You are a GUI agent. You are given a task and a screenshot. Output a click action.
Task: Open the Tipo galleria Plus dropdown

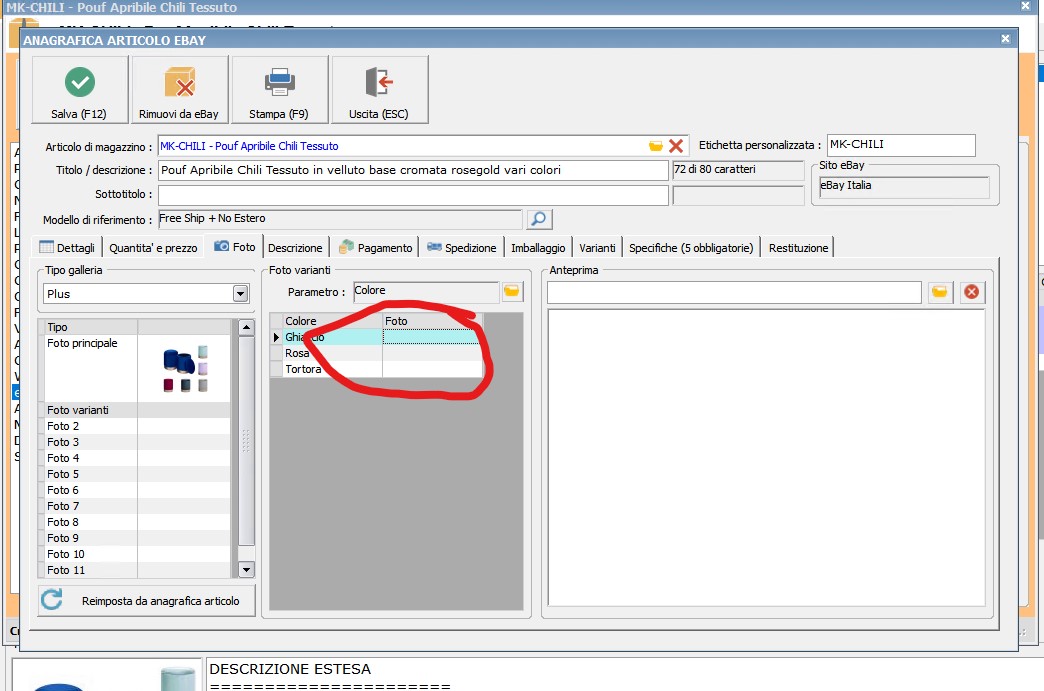240,294
